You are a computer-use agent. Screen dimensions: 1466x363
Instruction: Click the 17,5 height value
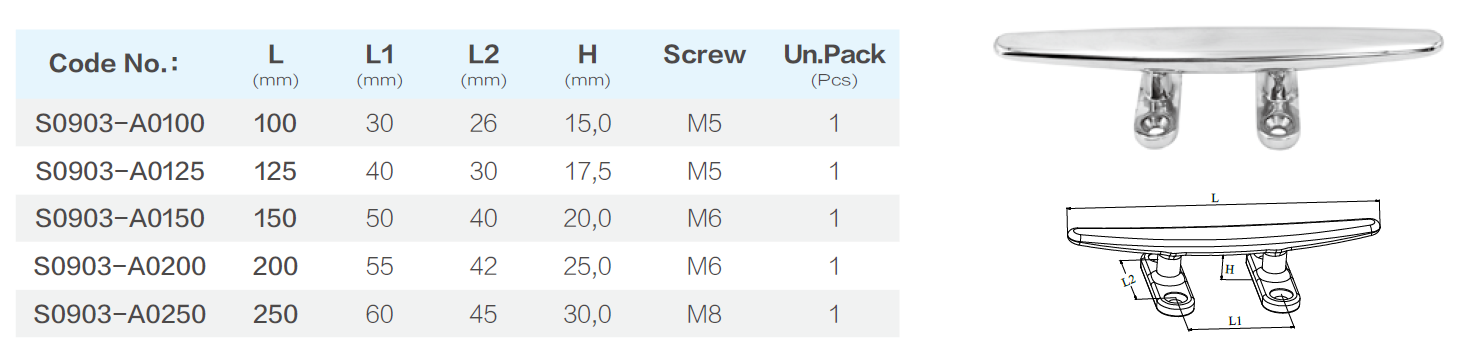[587, 171]
